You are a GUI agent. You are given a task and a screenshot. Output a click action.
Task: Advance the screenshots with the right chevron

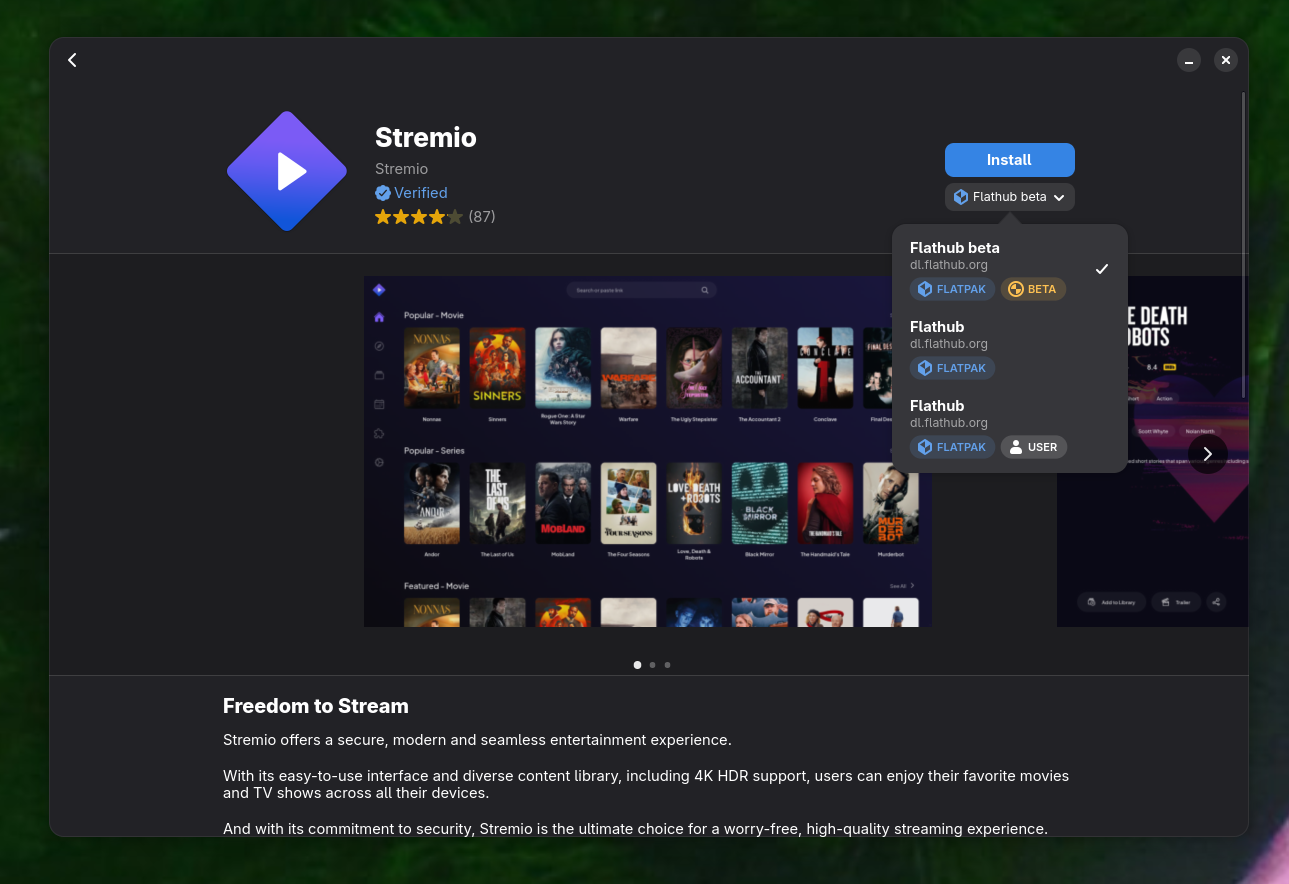point(1207,453)
